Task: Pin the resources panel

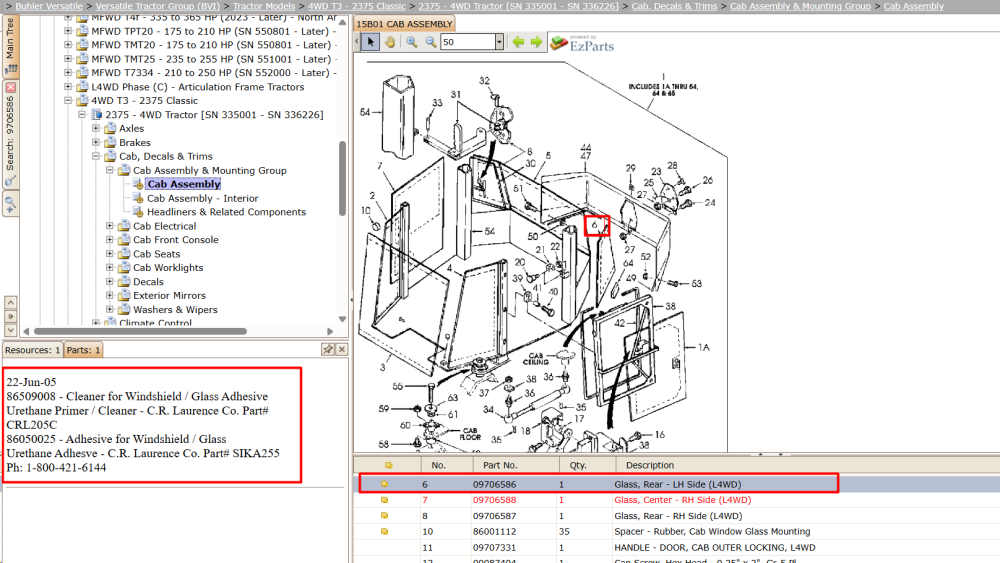Action: [328, 349]
